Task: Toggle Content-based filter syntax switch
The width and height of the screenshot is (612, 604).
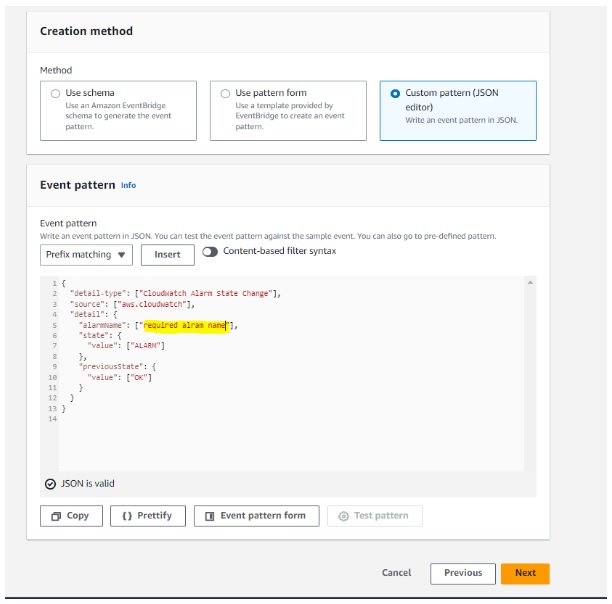Action: (210, 252)
